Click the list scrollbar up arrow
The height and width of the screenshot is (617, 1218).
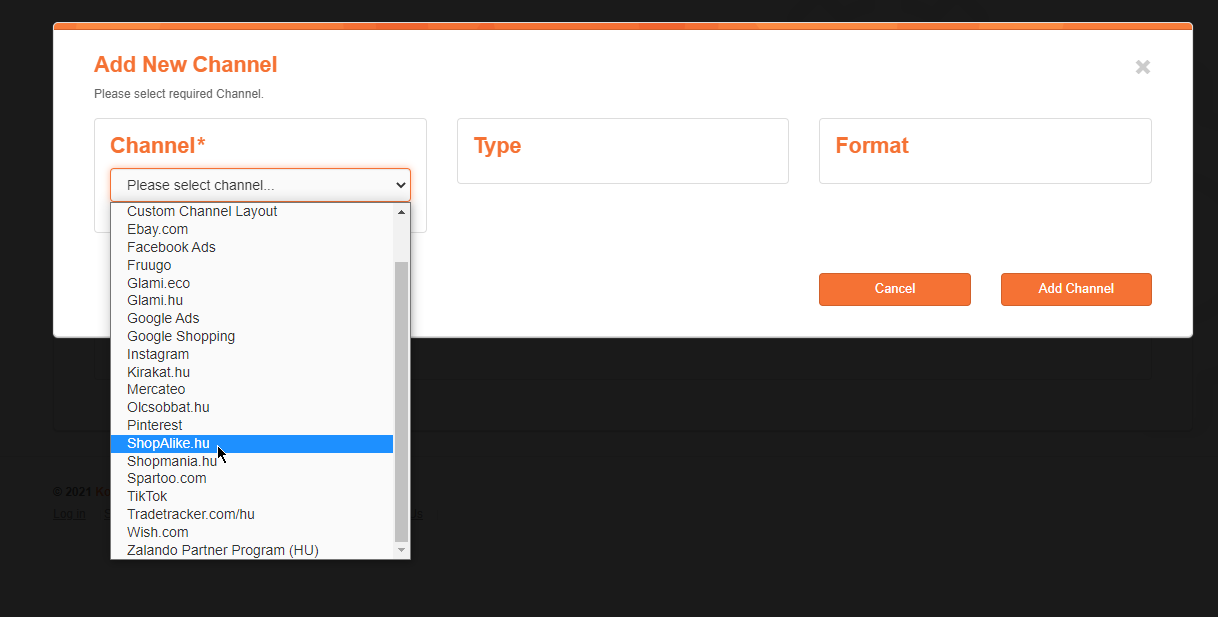[402, 211]
